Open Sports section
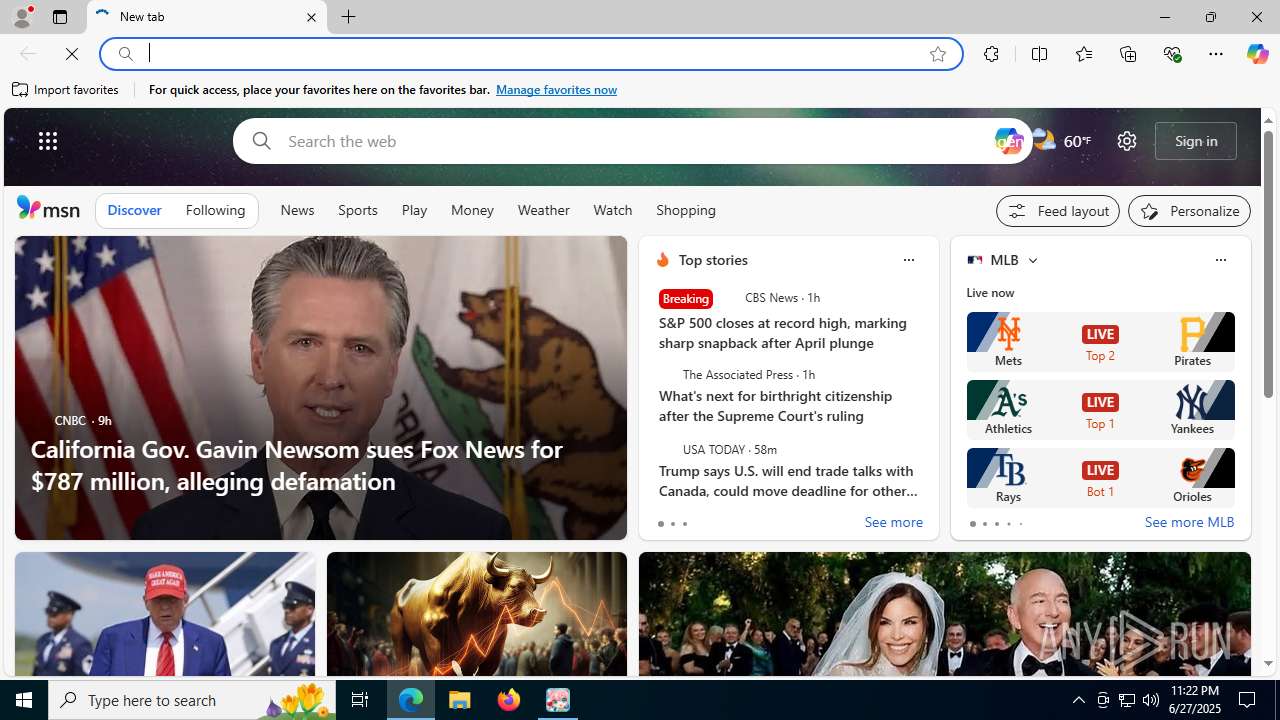Image resolution: width=1280 pixels, height=720 pixels. 357,211
